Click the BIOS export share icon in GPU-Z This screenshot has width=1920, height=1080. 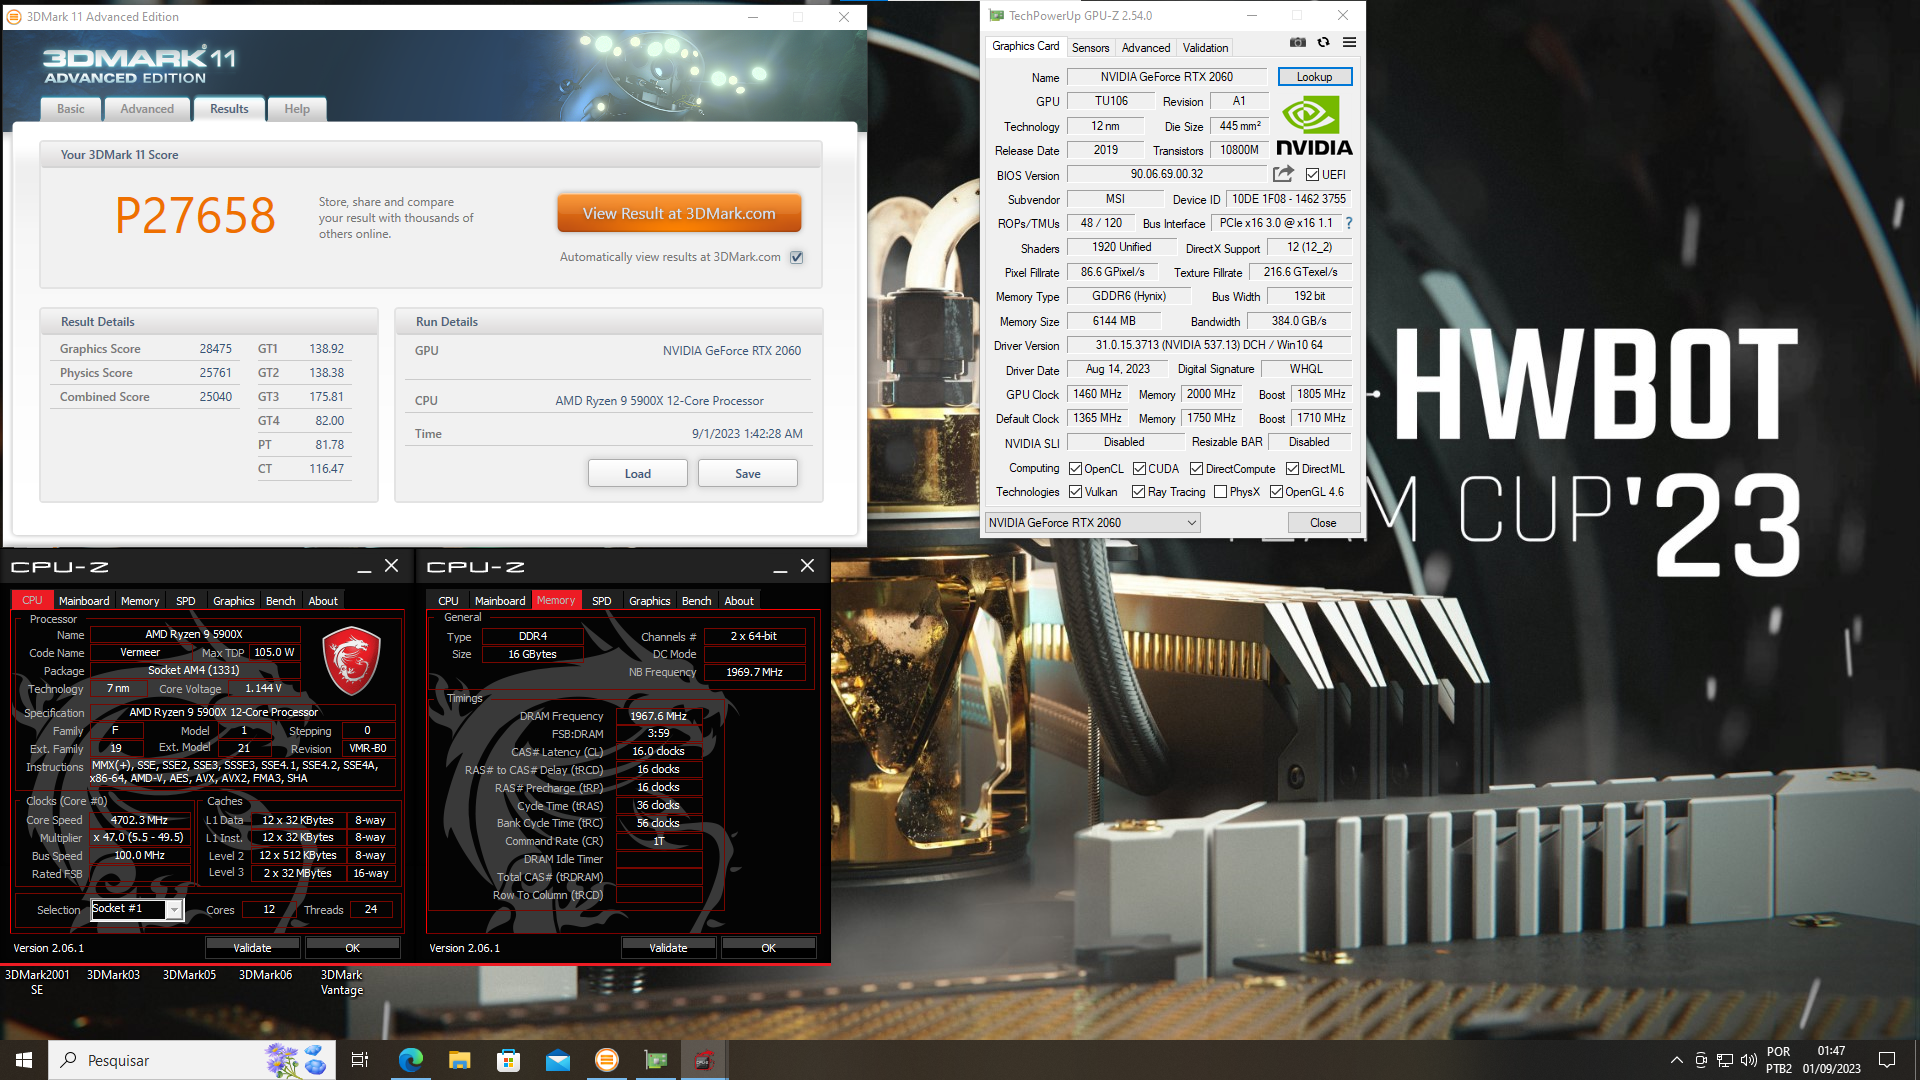(x=1283, y=174)
